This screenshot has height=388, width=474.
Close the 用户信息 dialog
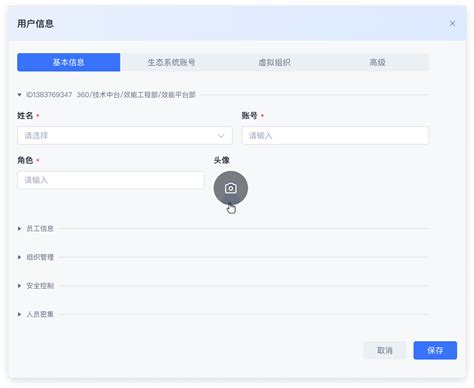click(x=452, y=24)
